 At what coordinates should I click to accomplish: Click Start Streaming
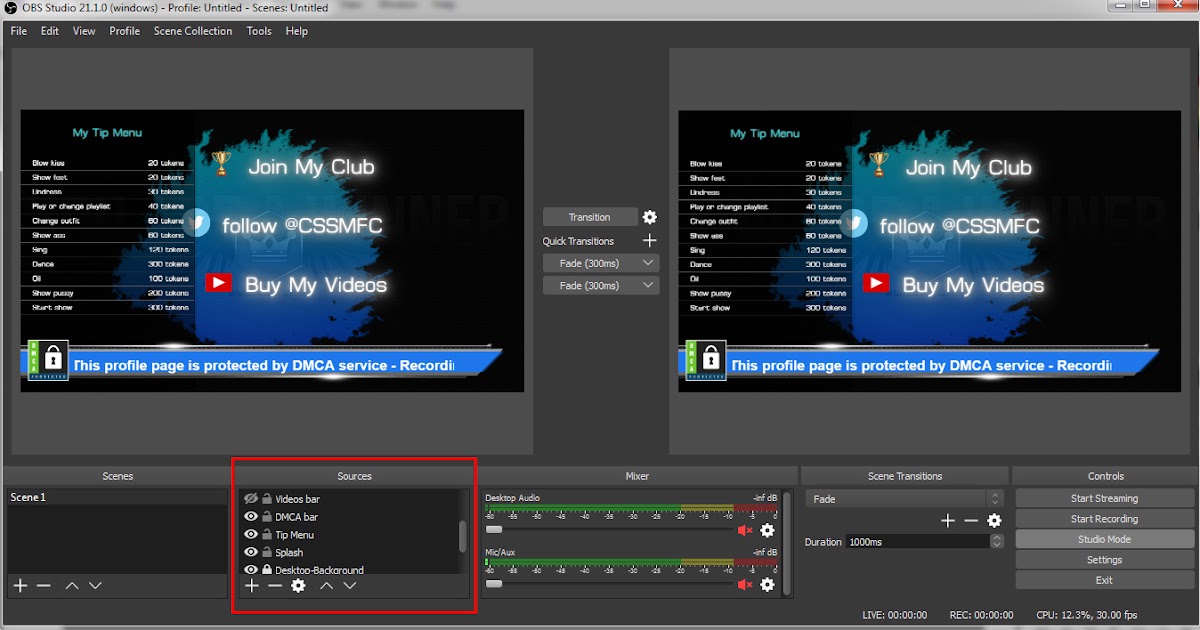[1105, 498]
